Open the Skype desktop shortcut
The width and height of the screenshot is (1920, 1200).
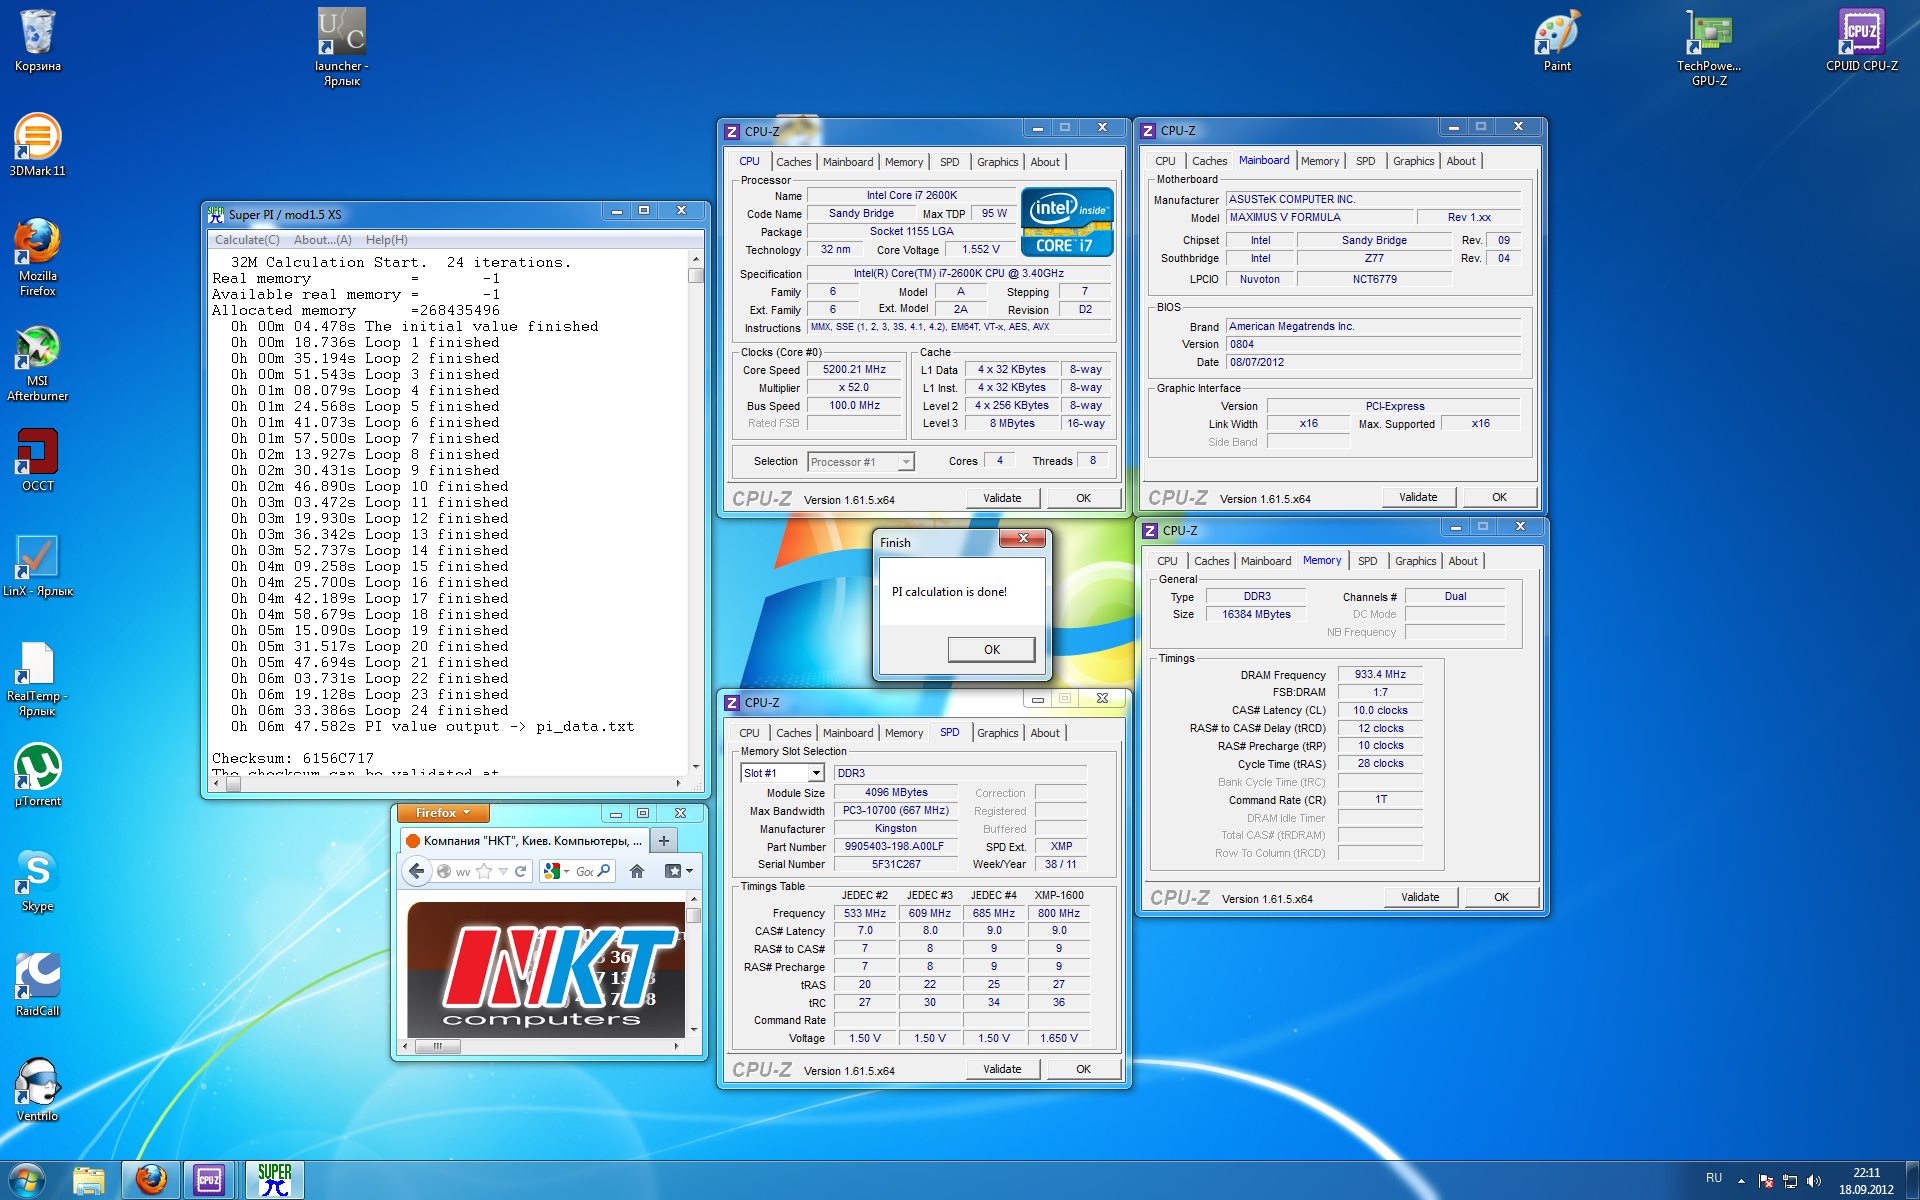(x=37, y=880)
